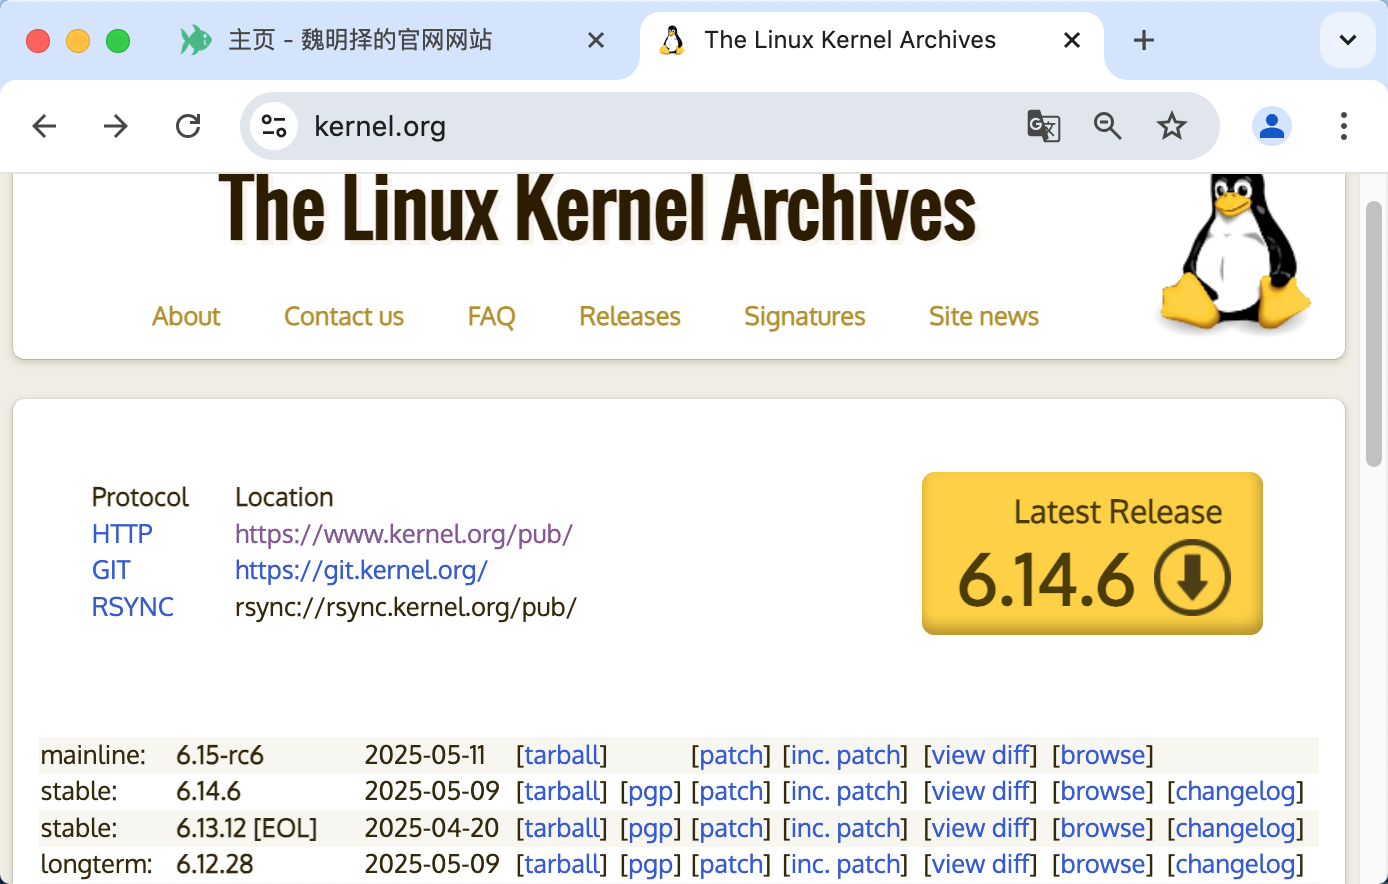Viewport: 1388px width, 884px height.
Task: Open the FAQ page
Action: tap(491, 316)
